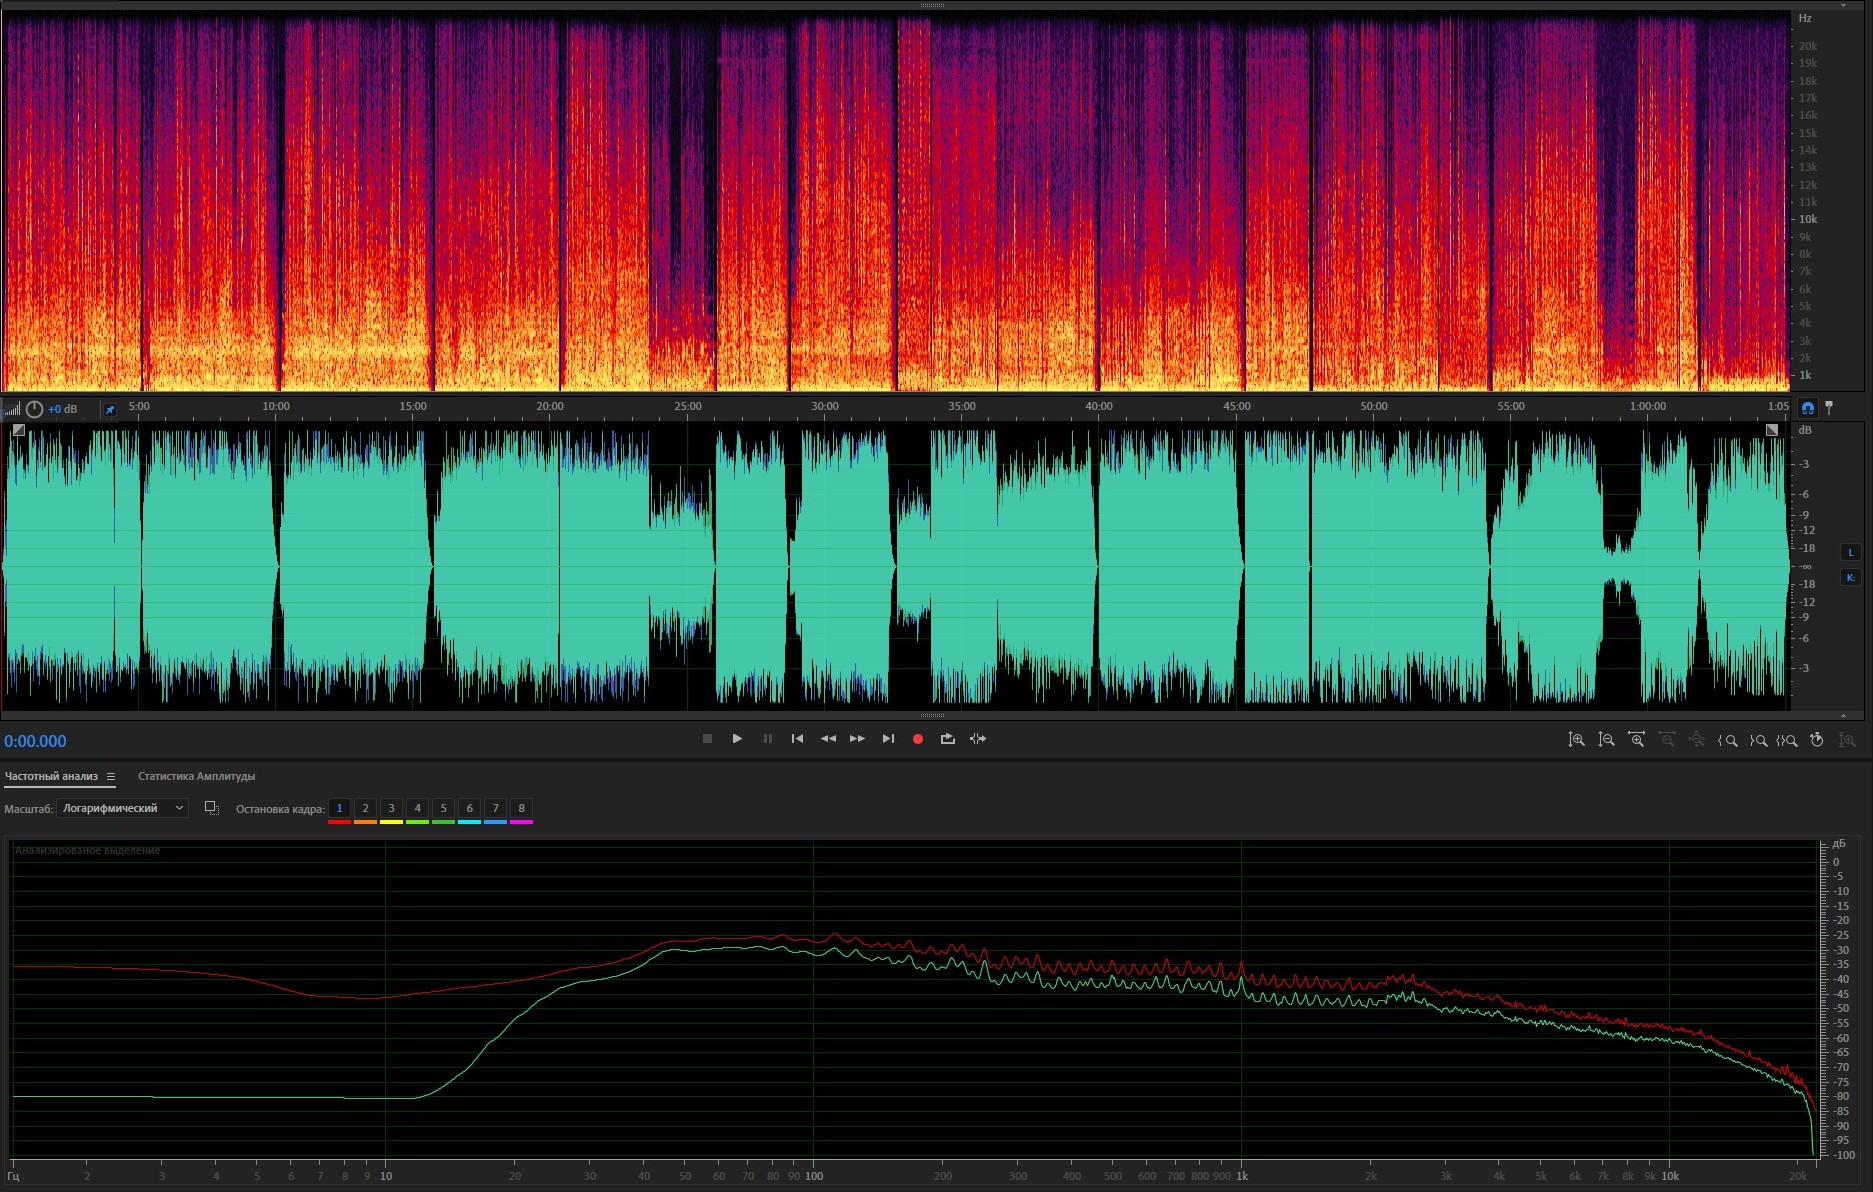Click the skip selection transport icon

pyautogui.click(x=978, y=739)
